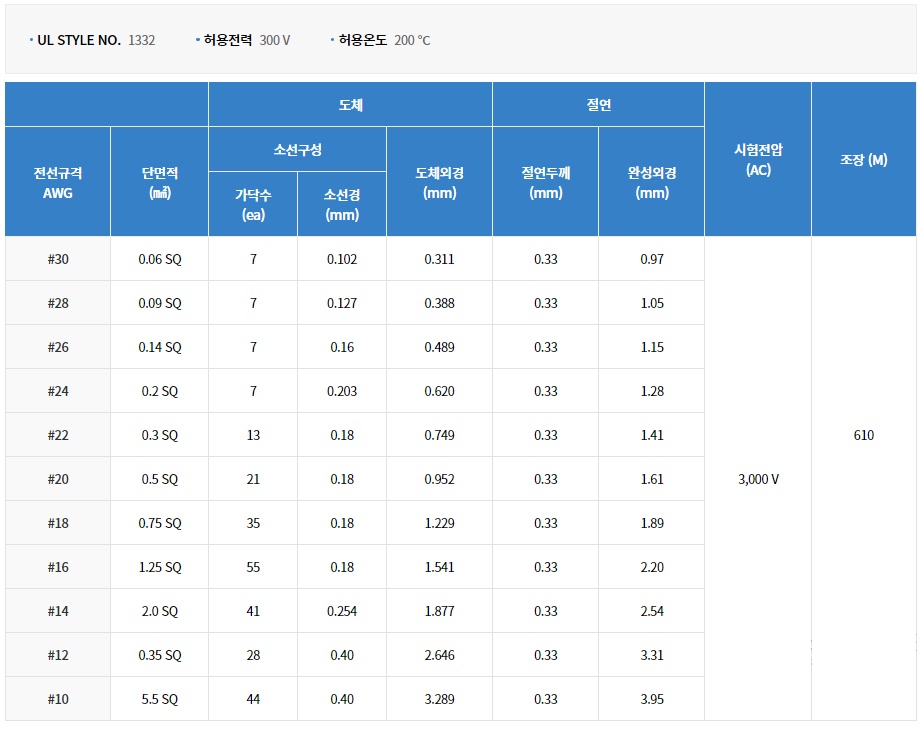Click the 610 length value cell
Screen dimensions: 922x729
pos(863,435)
